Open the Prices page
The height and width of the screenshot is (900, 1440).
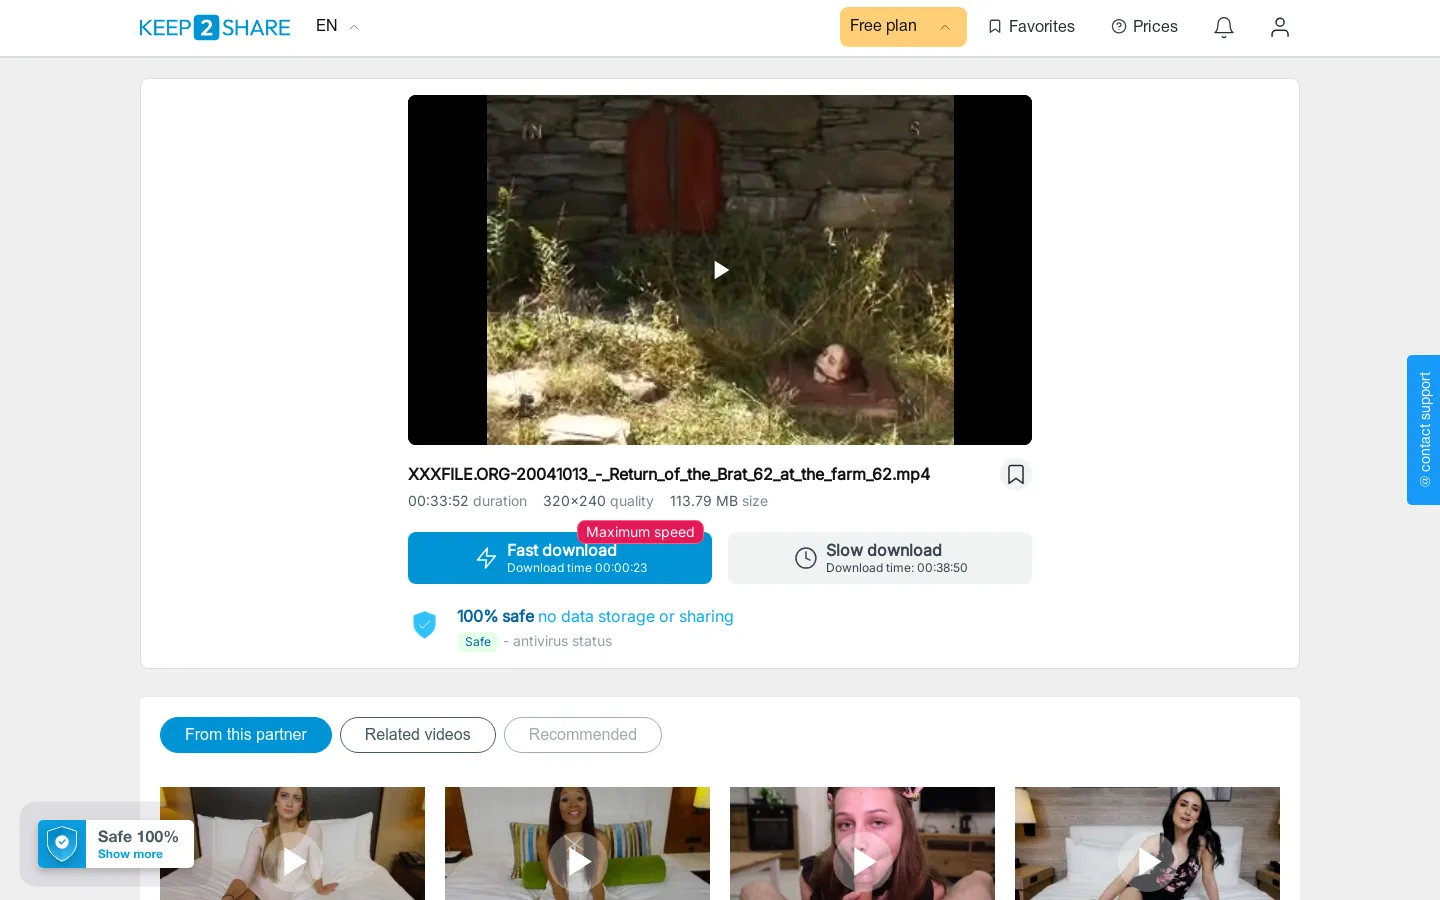click(x=1144, y=27)
